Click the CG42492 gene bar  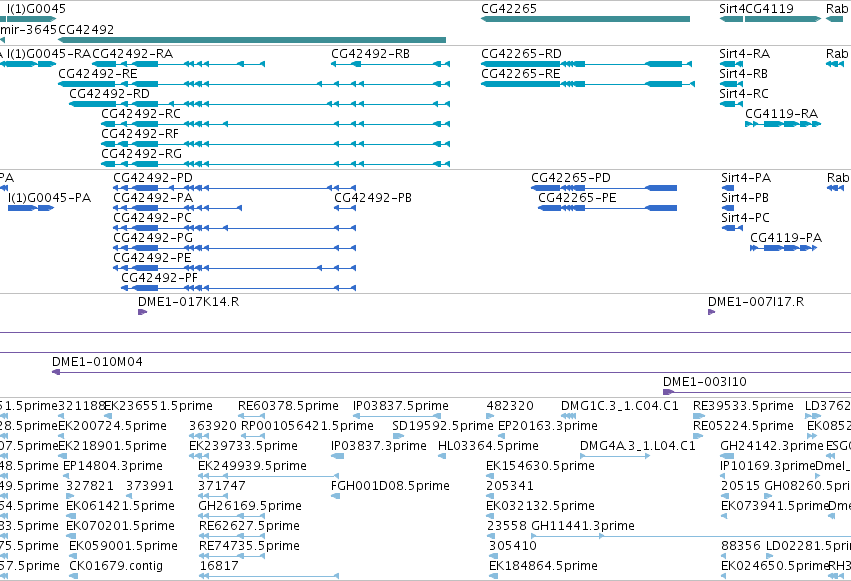tap(252, 40)
